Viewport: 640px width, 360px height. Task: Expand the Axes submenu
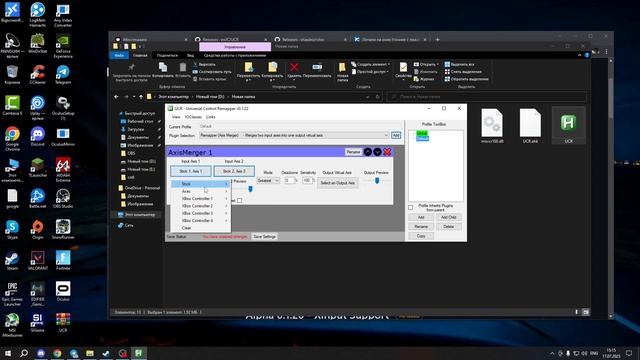click(x=200, y=191)
